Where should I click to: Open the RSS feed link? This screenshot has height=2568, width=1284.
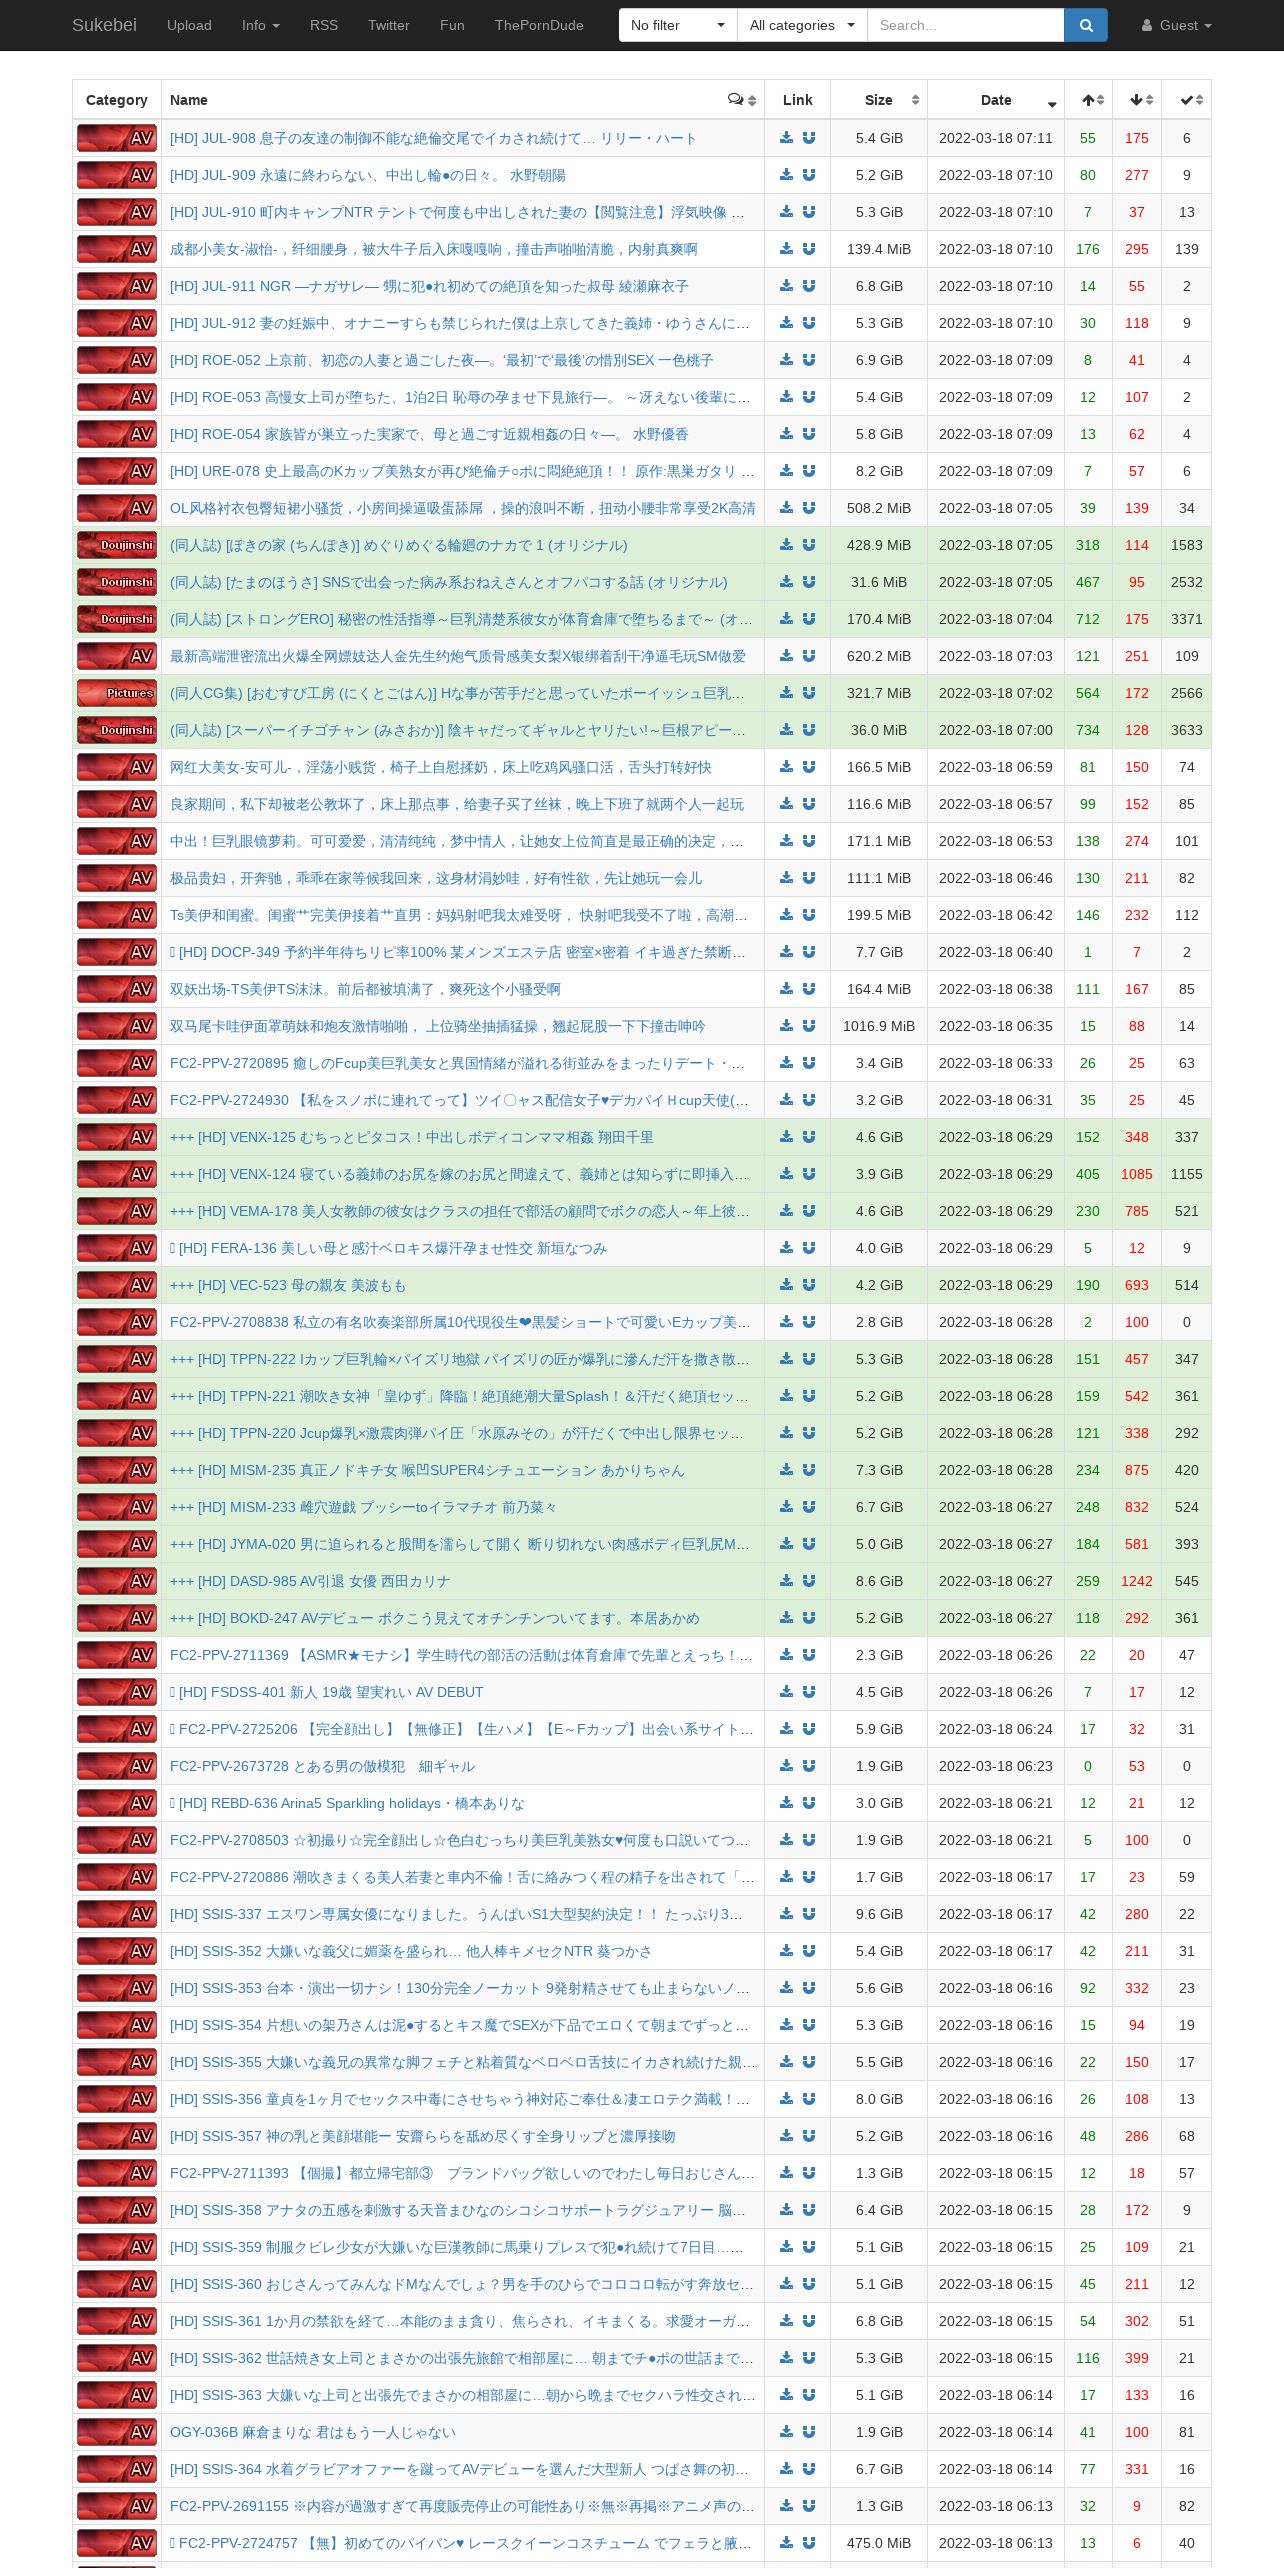[324, 25]
